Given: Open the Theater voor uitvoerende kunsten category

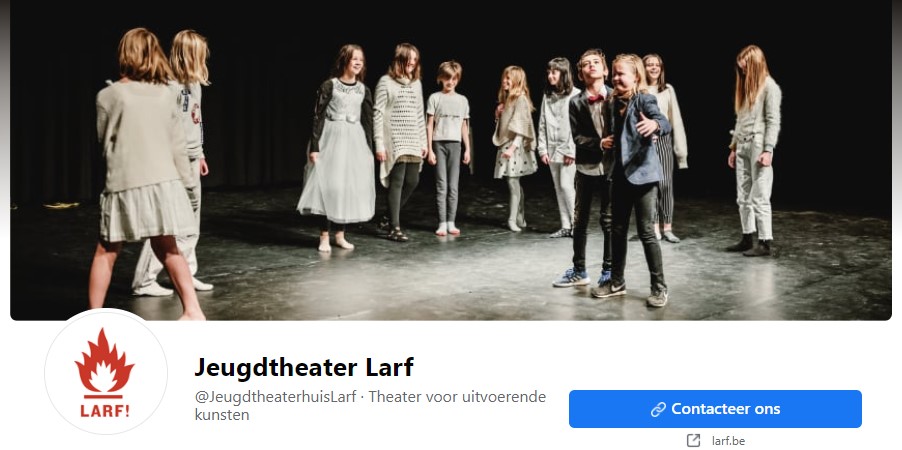Looking at the screenshot, I should [370, 406].
